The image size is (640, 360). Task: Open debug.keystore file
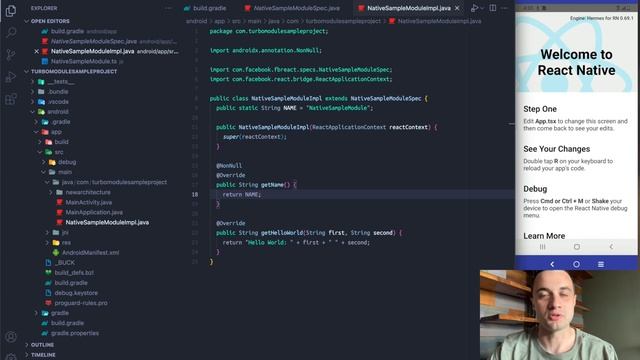pyautogui.click(x=76, y=293)
